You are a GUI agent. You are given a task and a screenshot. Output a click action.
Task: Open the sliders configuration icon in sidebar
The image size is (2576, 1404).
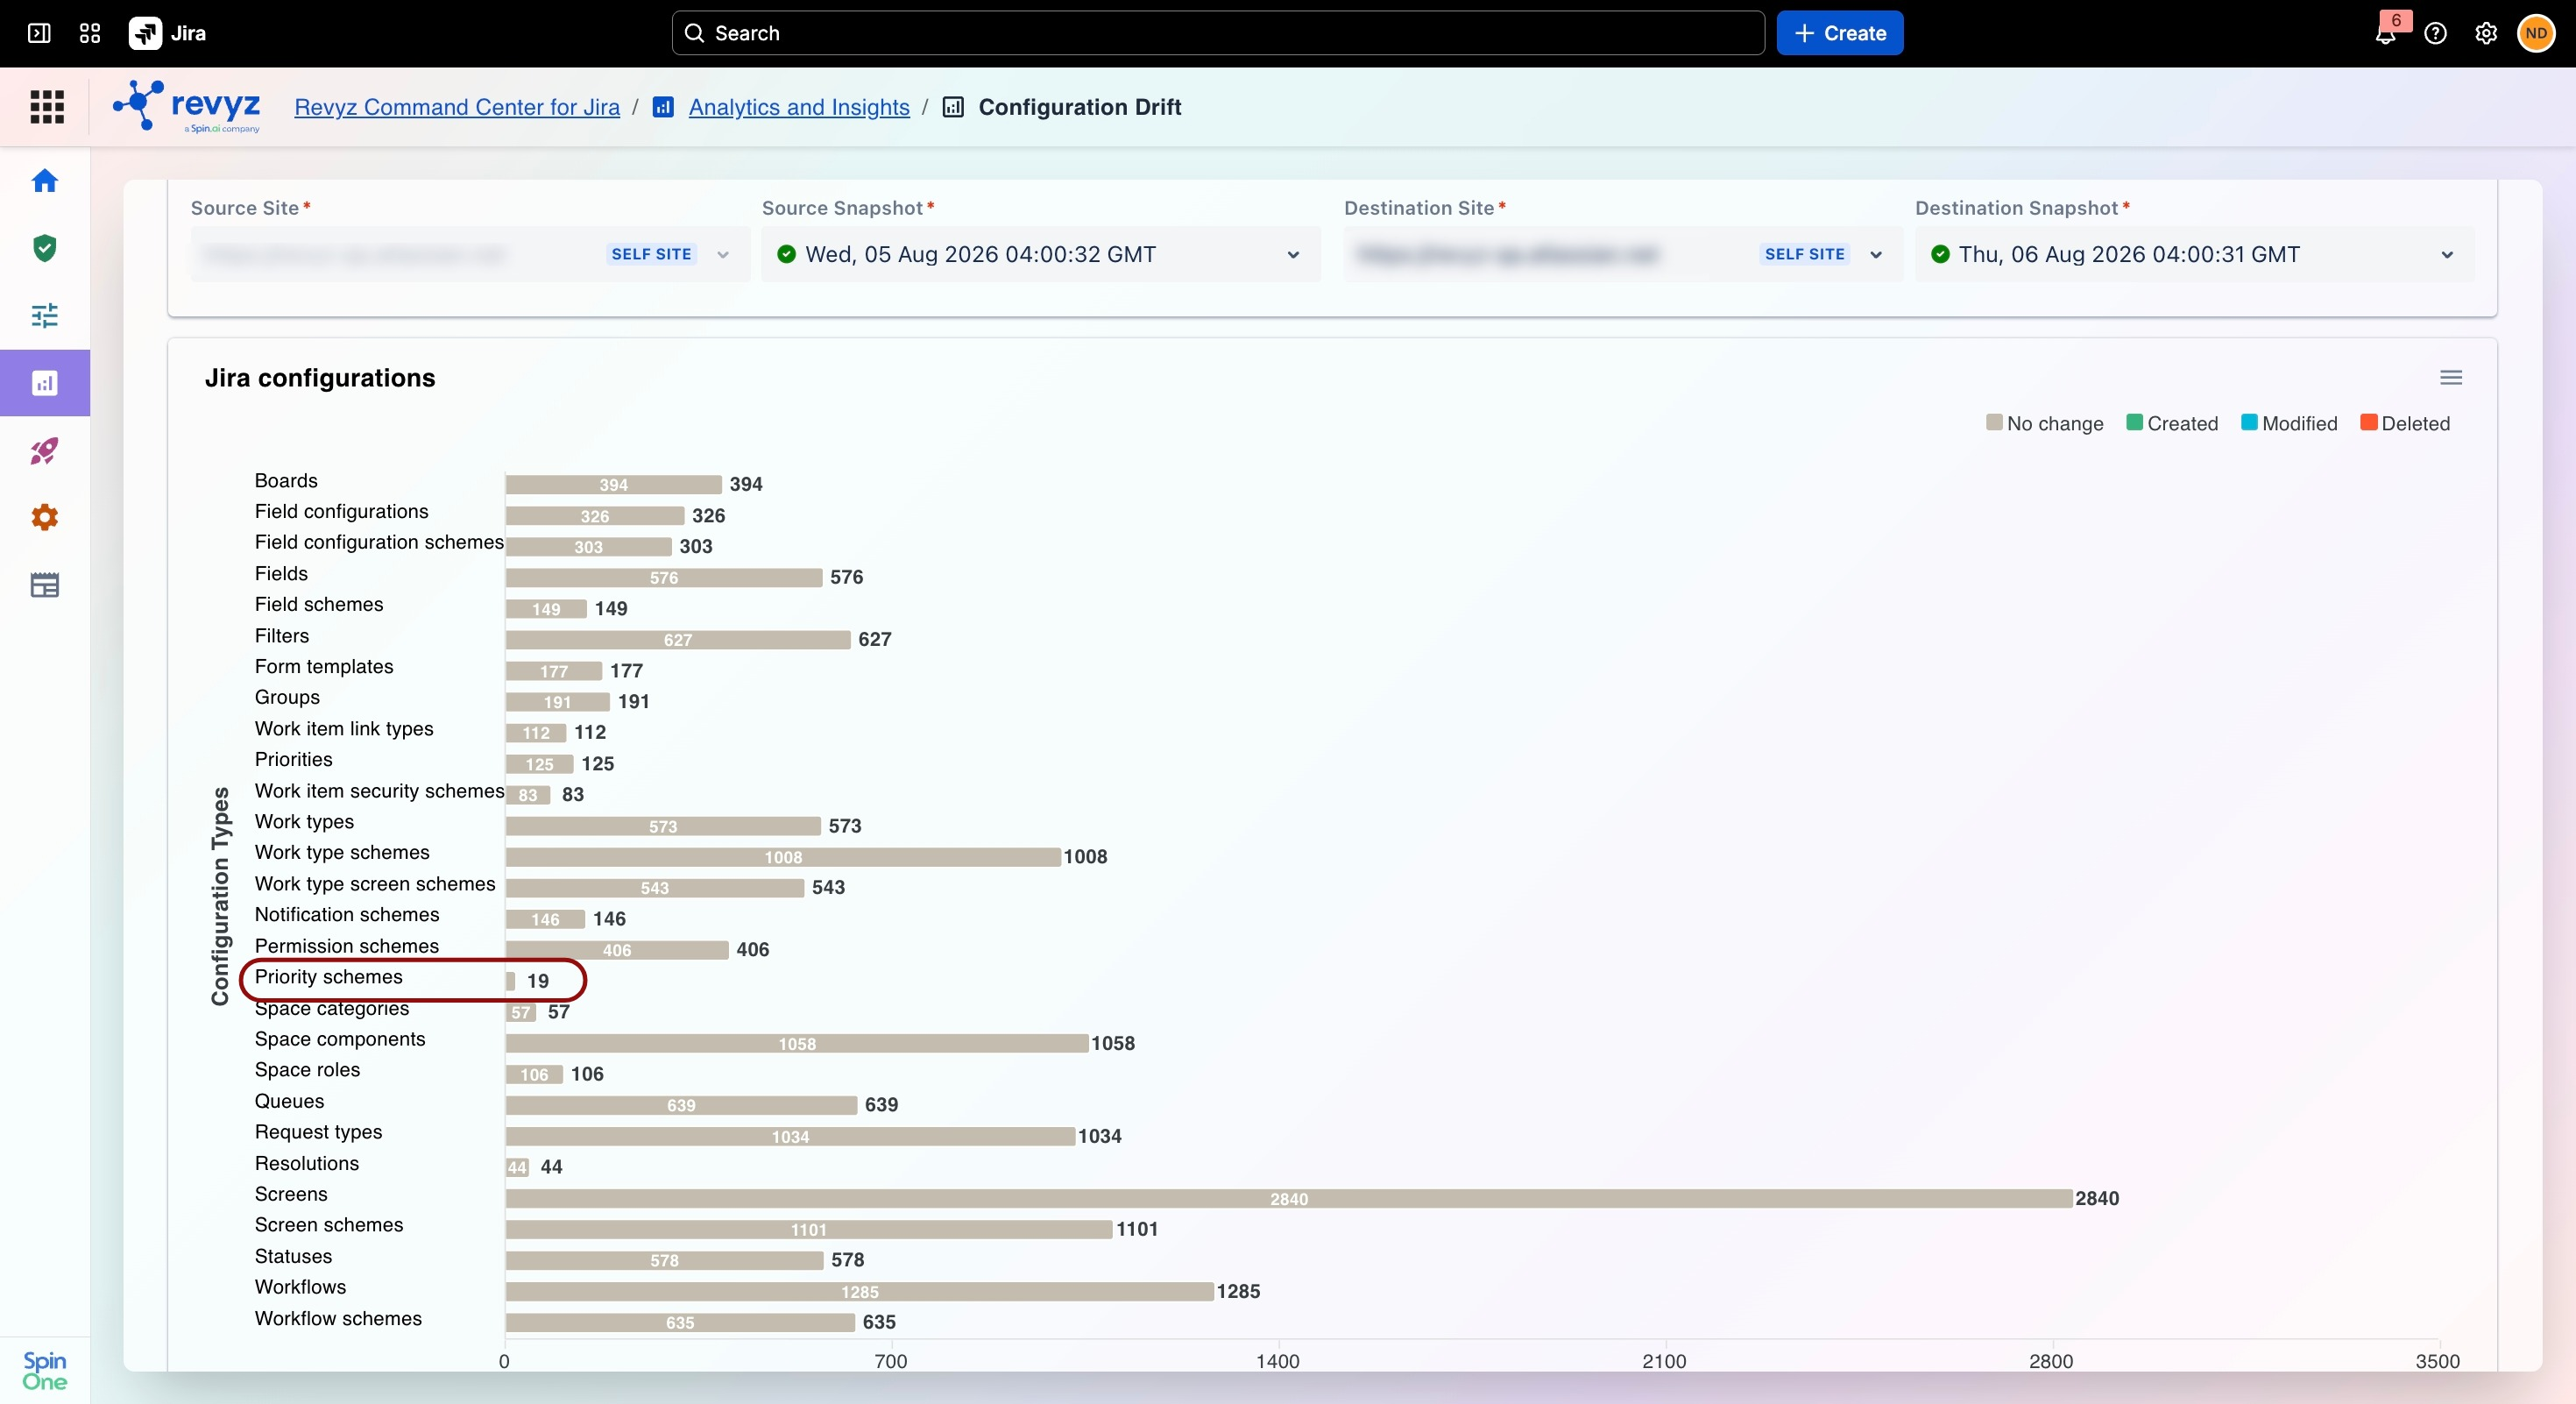click(x=45, y=316)
